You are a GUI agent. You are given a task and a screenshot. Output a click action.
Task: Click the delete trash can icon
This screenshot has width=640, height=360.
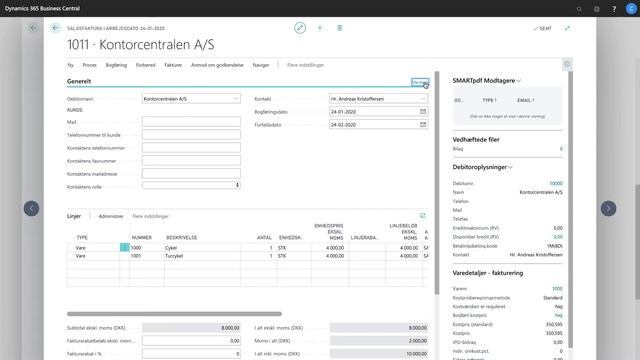340,28
